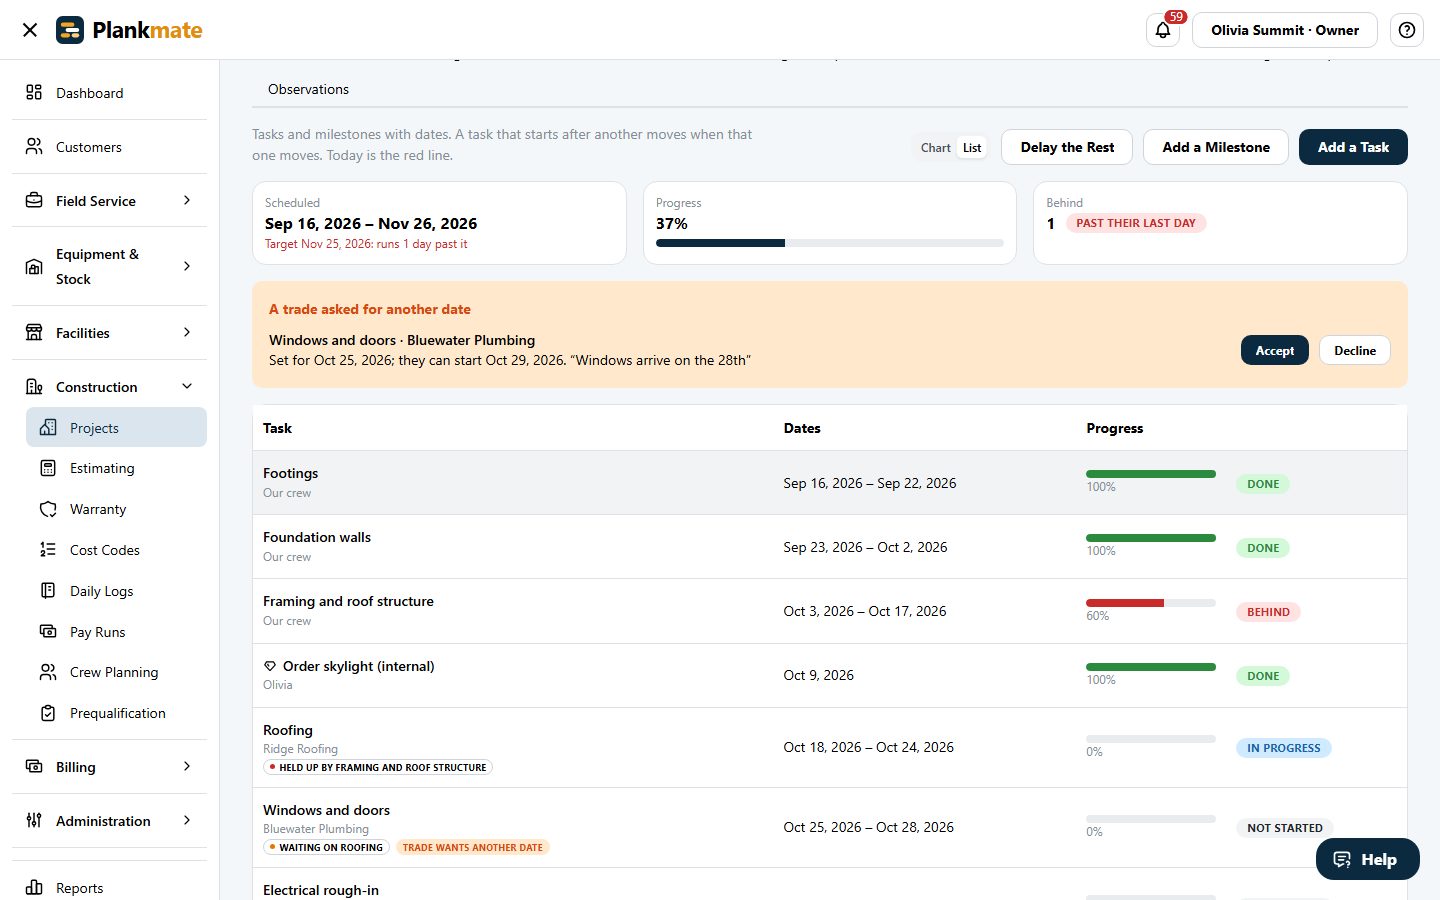Screen dimensions: 1440x900
Task: Select the Observations tab
Action: [308, 89]
